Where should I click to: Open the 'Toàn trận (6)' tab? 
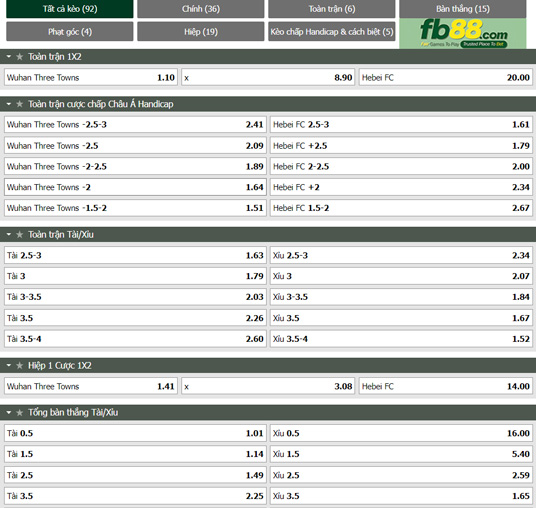pos(332,9)
